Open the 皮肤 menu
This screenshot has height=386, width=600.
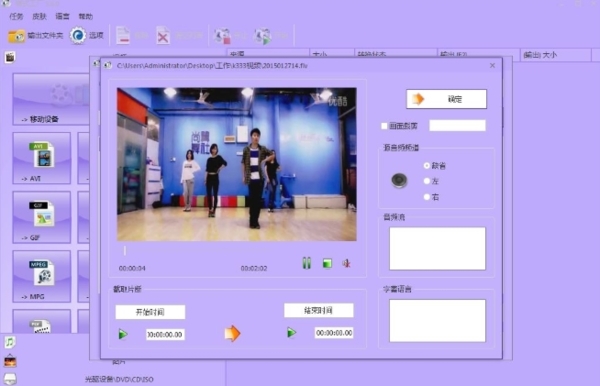click(39, 16)
